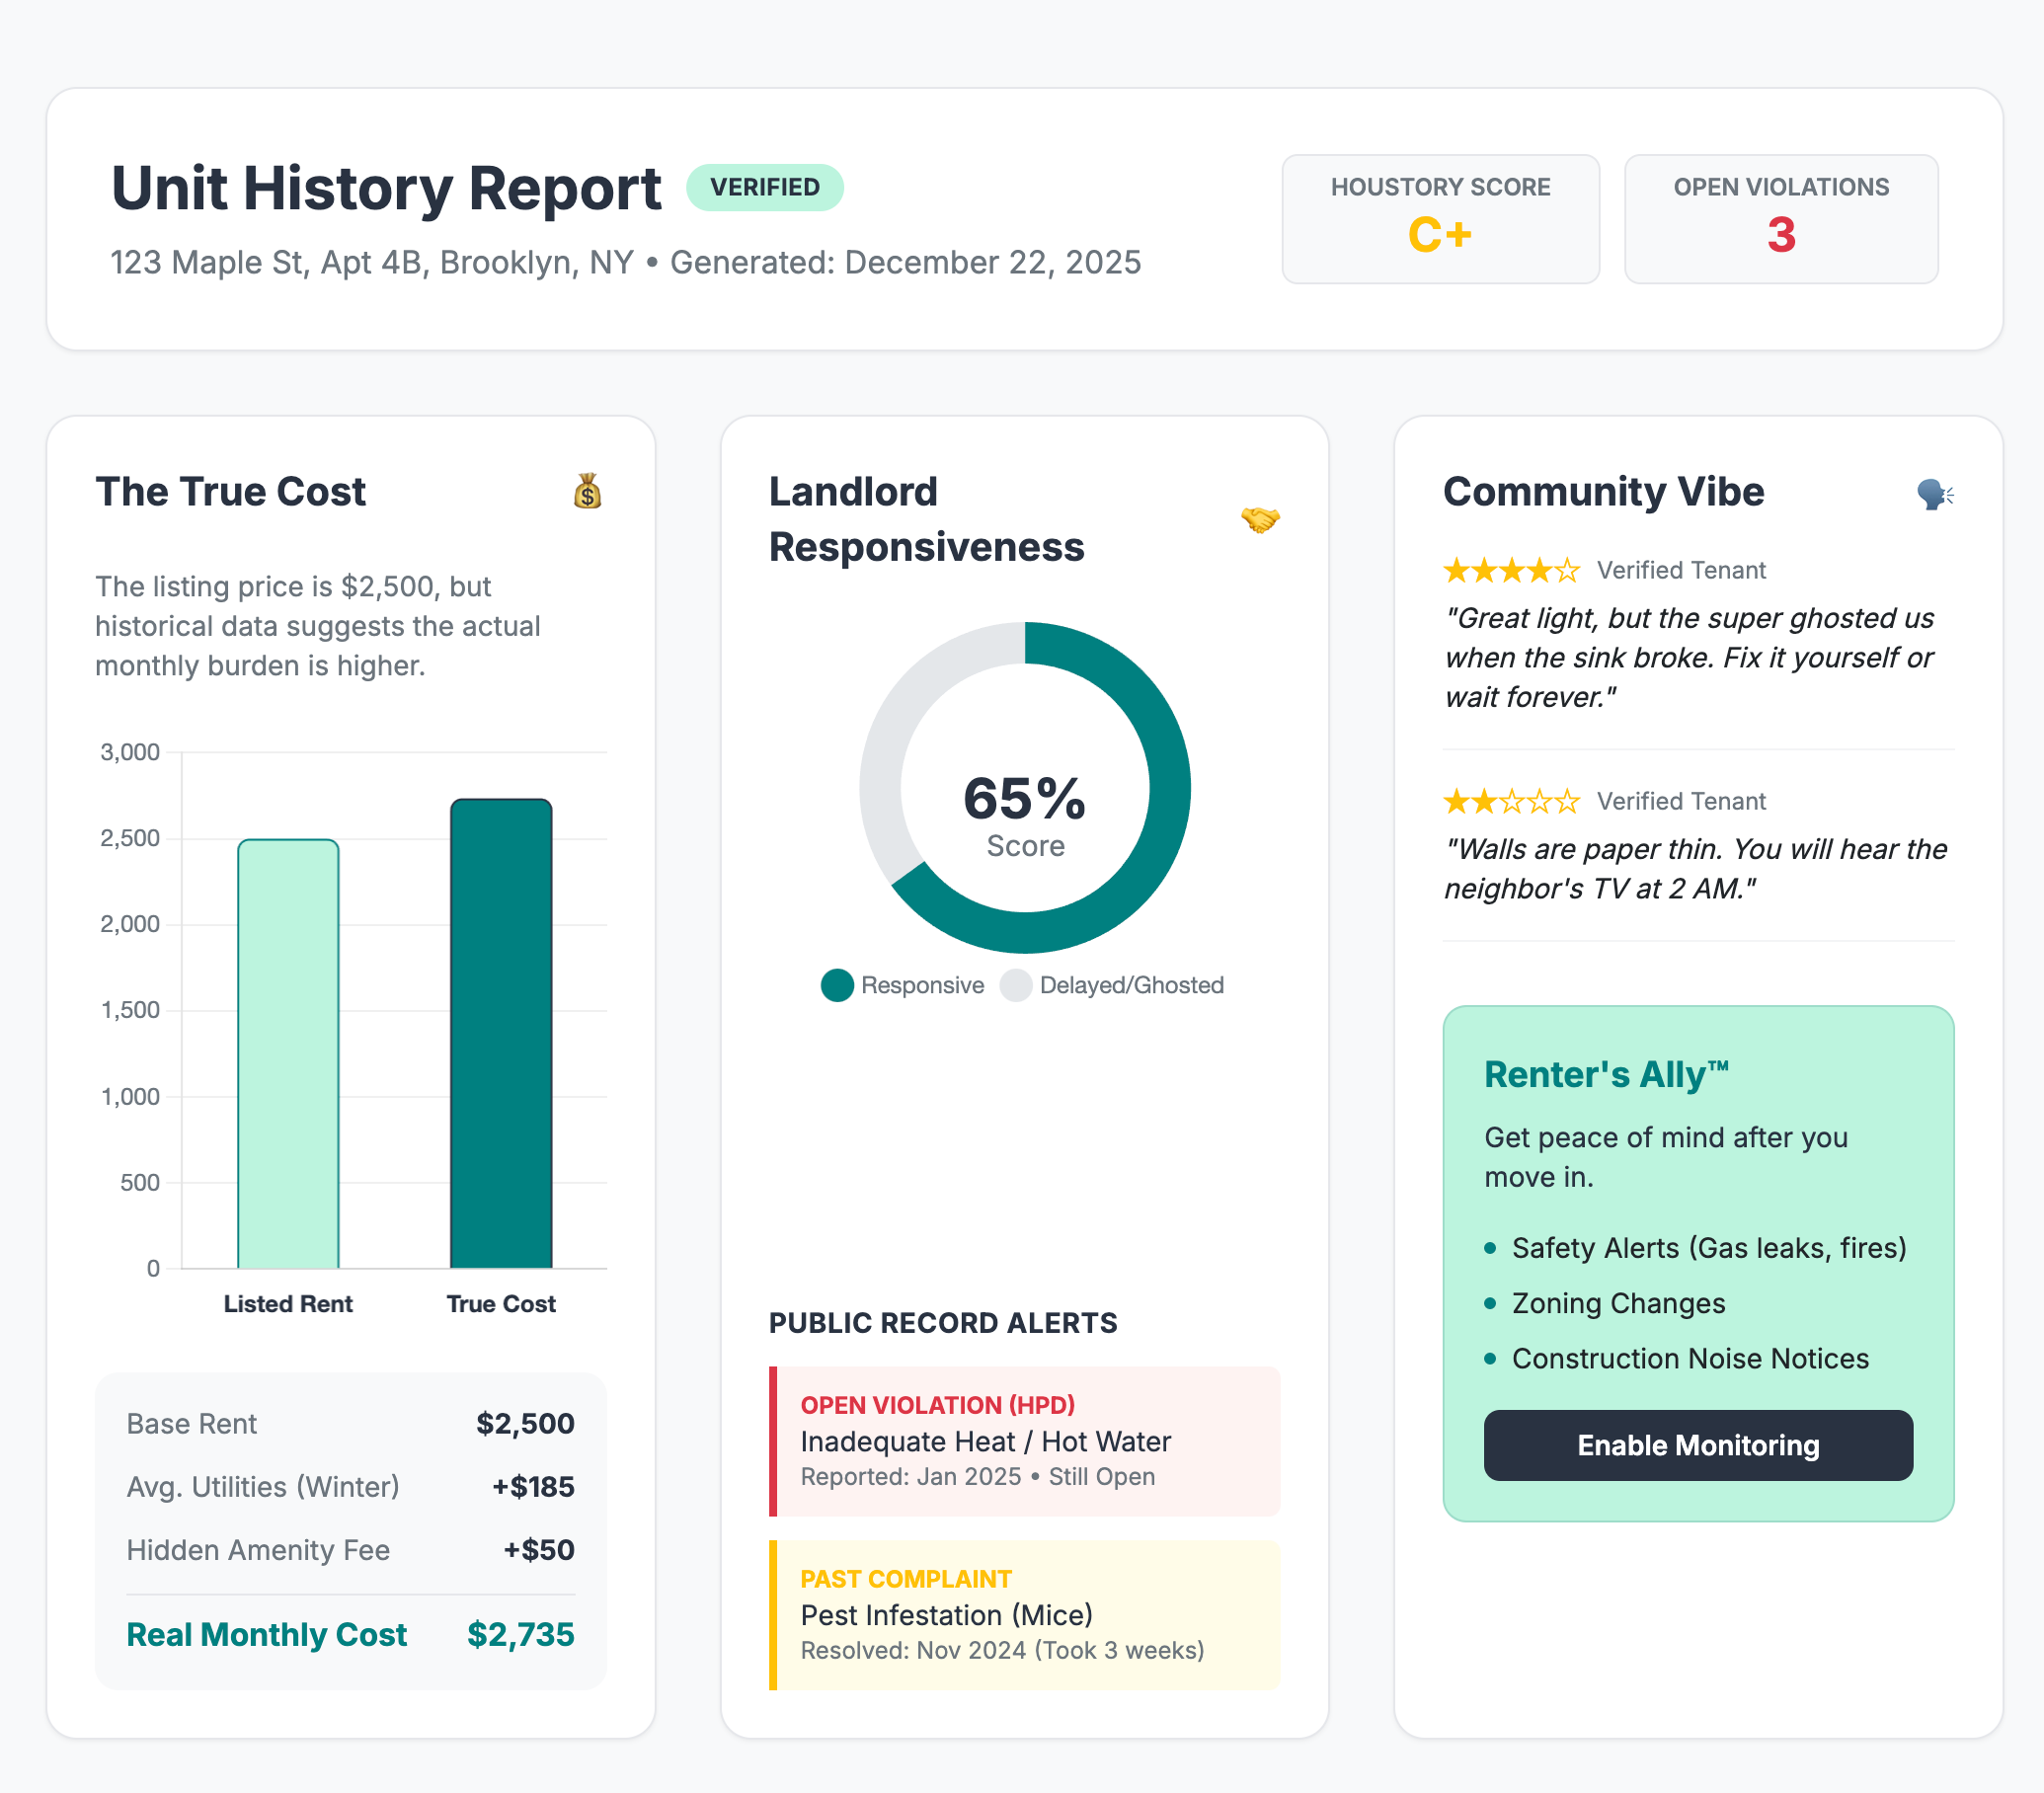The height and width of the screenshot is (1793, 2044).
Task: Click the handshake icon
Action: point(1259,519)
